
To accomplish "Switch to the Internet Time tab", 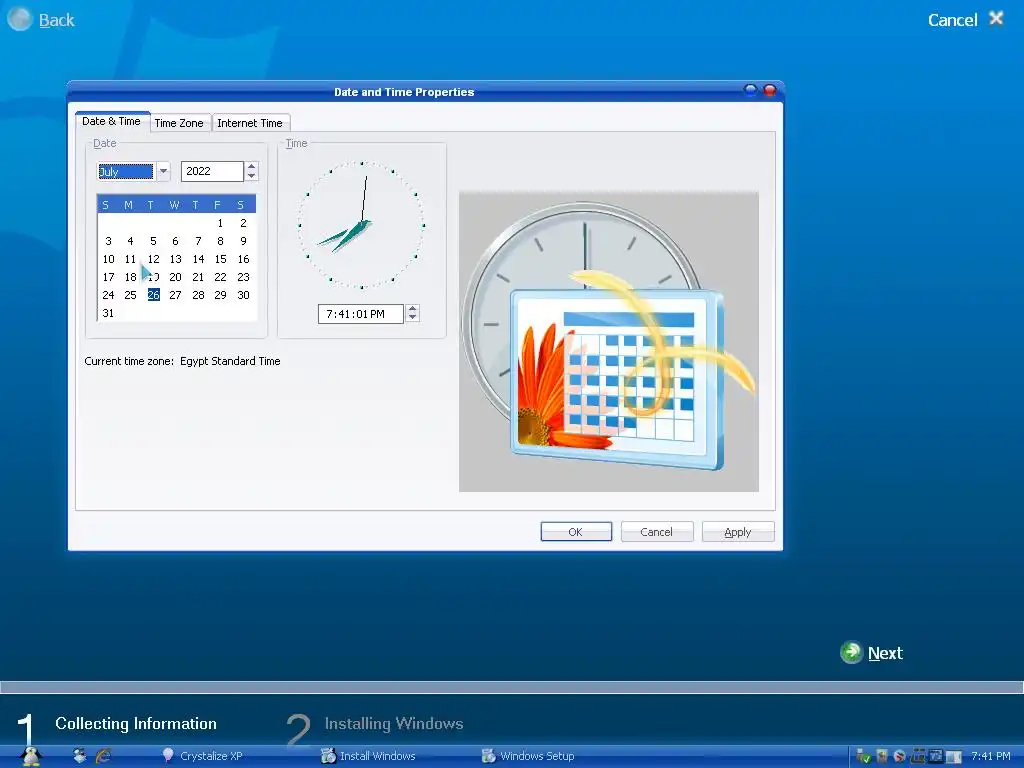I will point(250,123).
